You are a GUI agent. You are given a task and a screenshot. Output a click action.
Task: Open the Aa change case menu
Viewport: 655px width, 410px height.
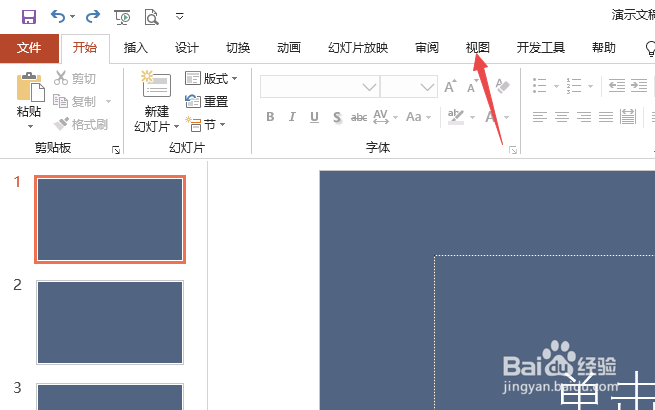point(418,117)
